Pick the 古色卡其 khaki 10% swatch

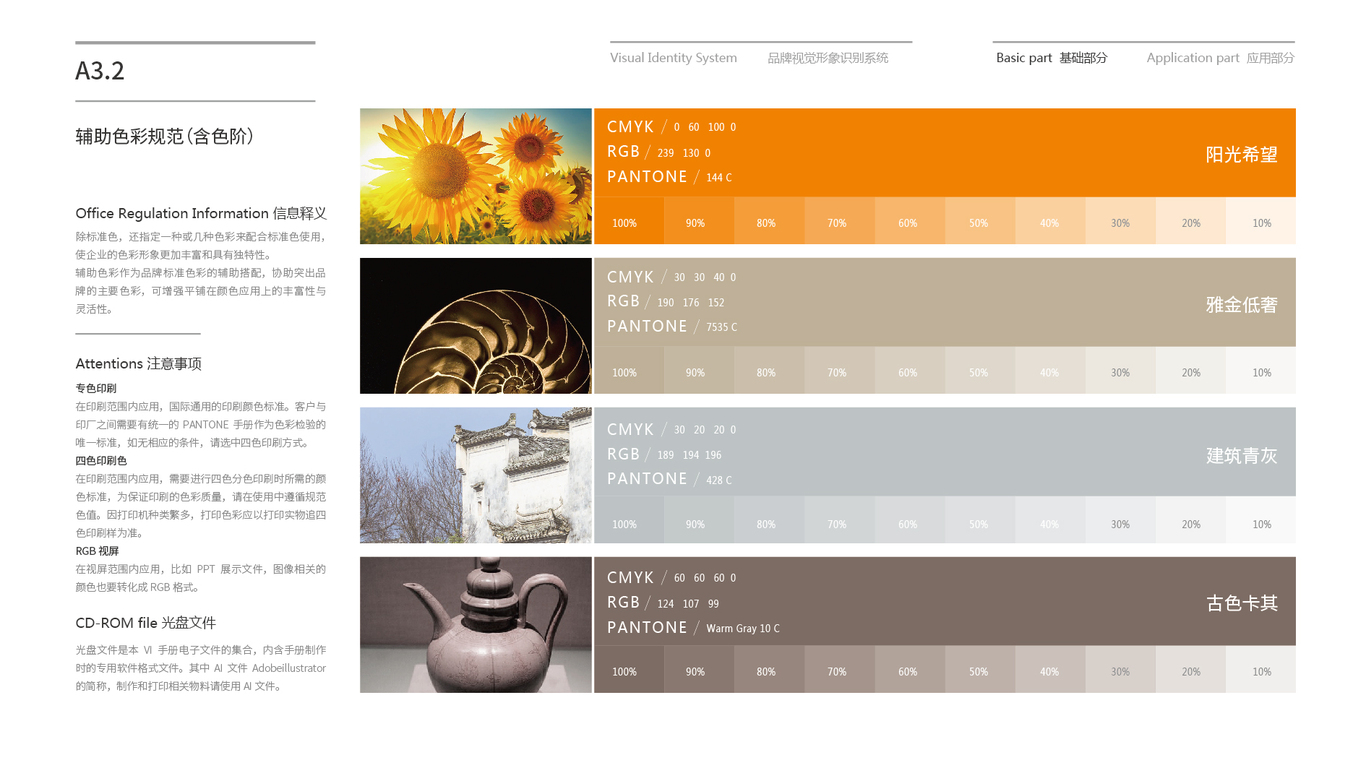[x=1261, y=669]
